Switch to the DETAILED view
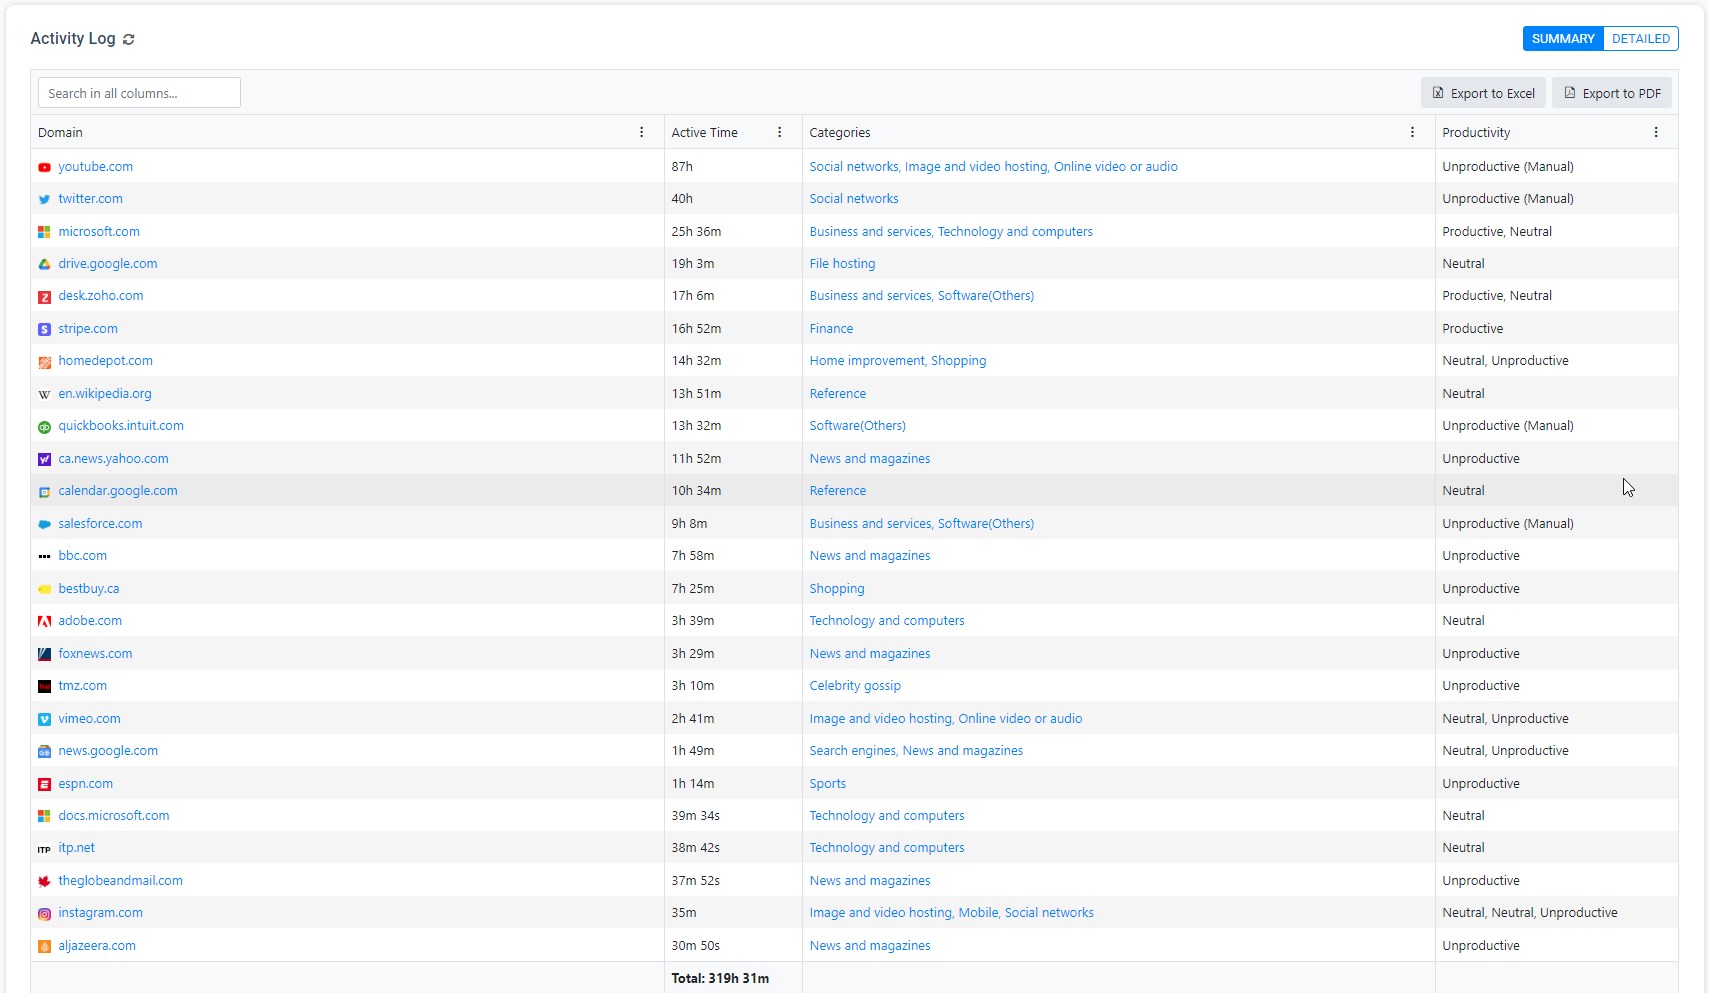1709x993 pixels. (1641, 39)
